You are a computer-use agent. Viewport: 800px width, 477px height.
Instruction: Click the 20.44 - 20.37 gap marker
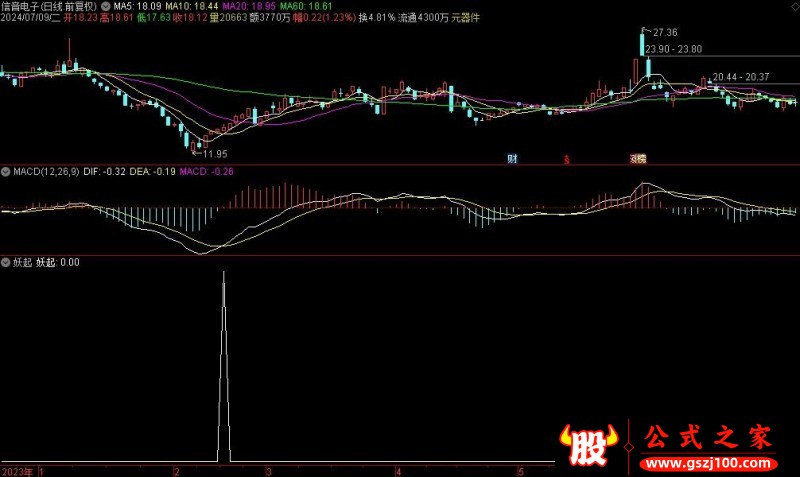(x=741, y=77)
